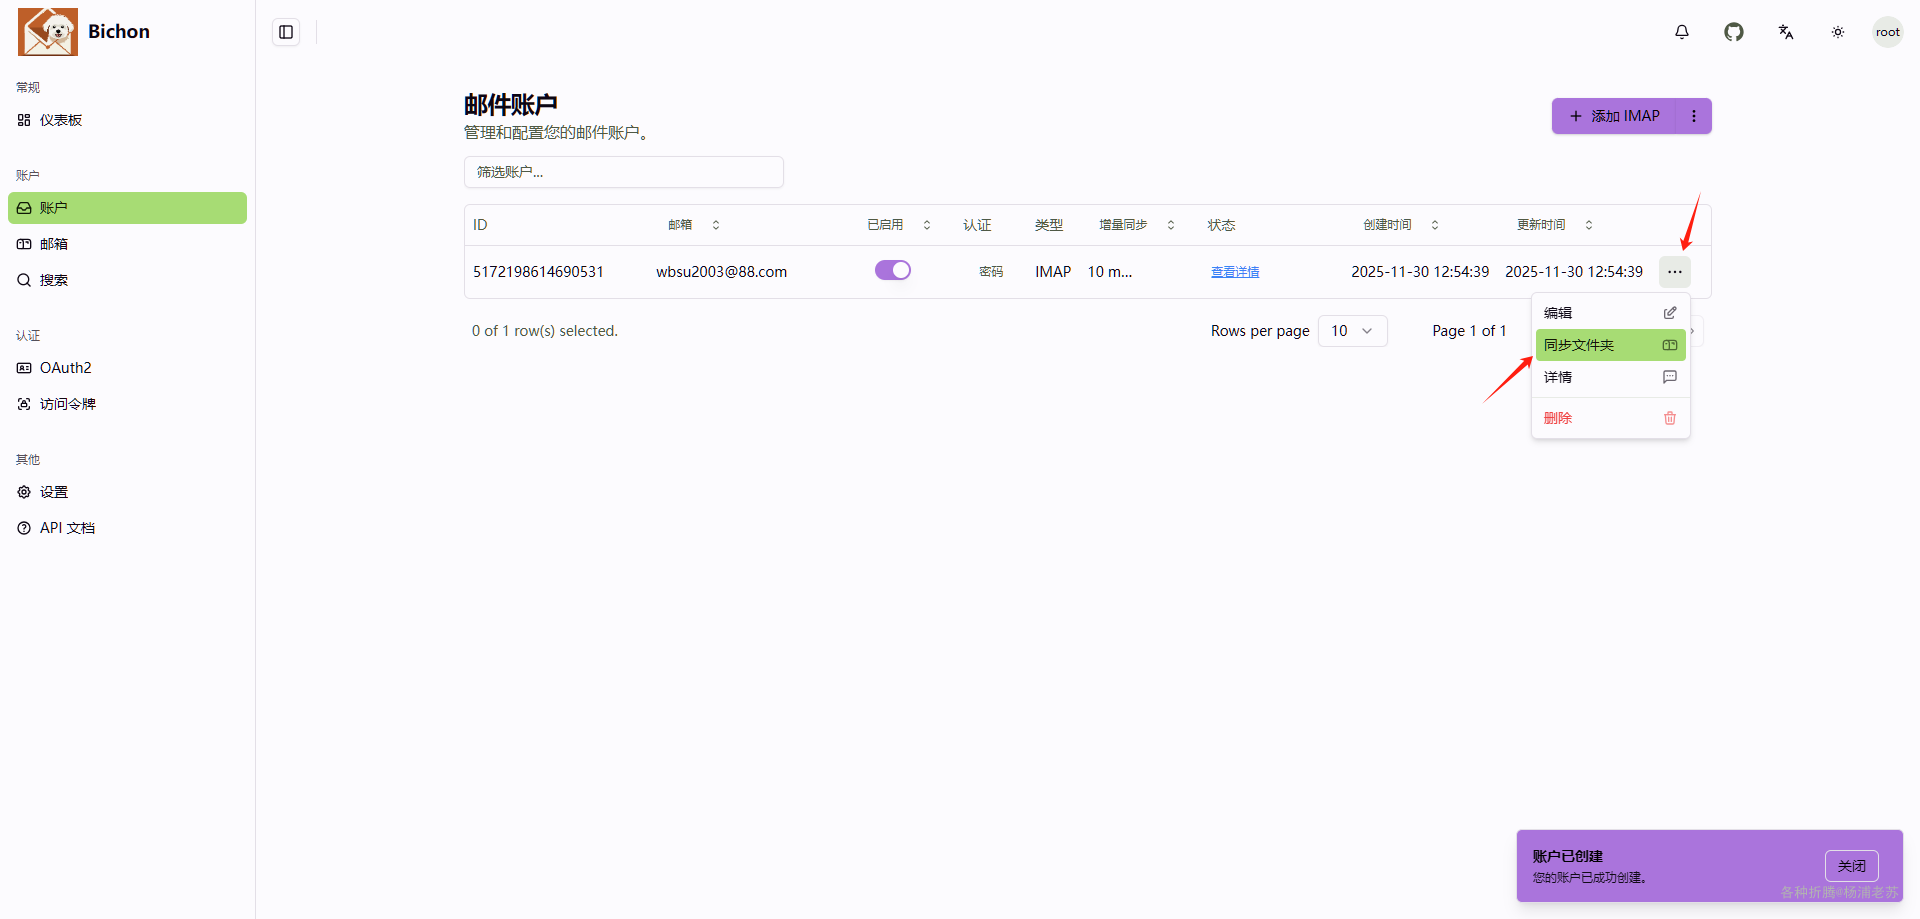Click 添加 IMAP button
The image size is (1920, 919).
(x=1614, y=116)
